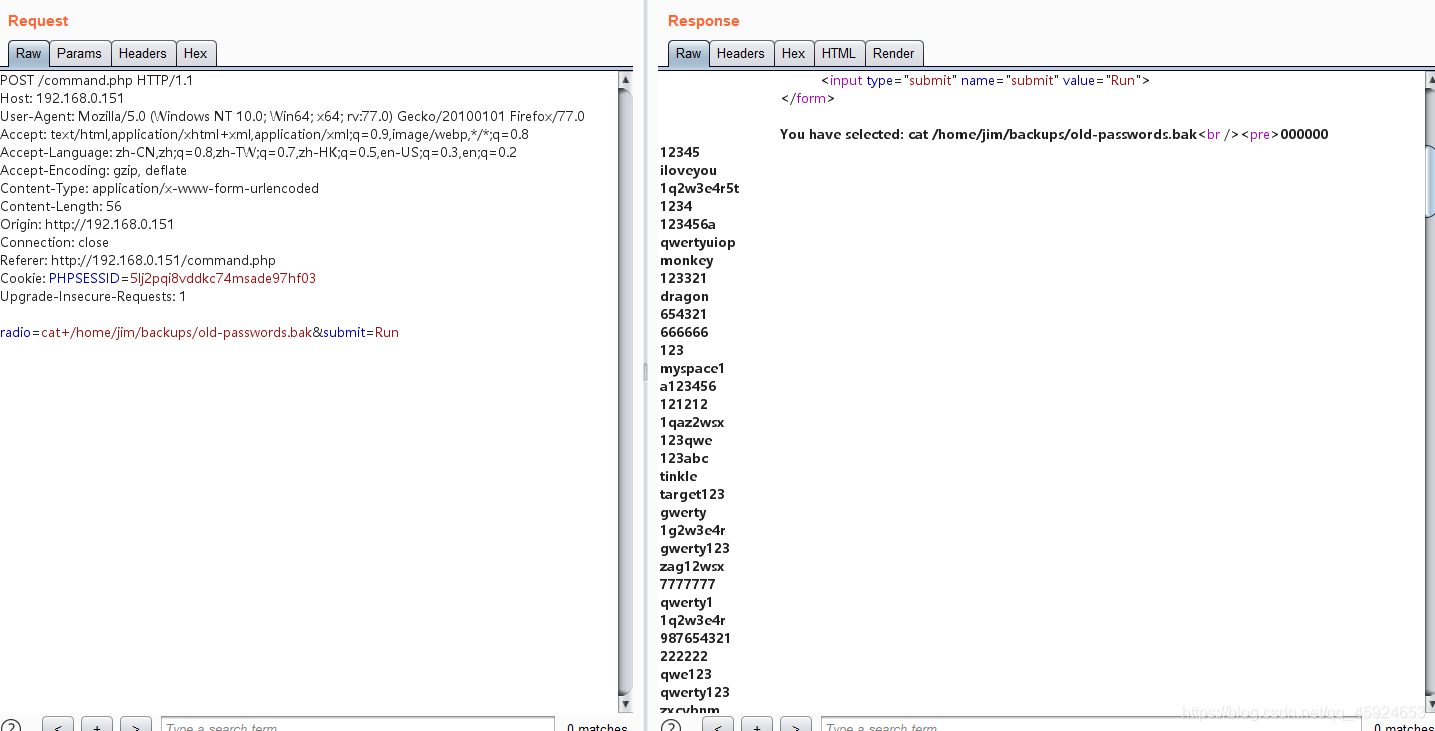Click the Referer header line
This screenshot has height=731, width=1435.
pos(138,260)
